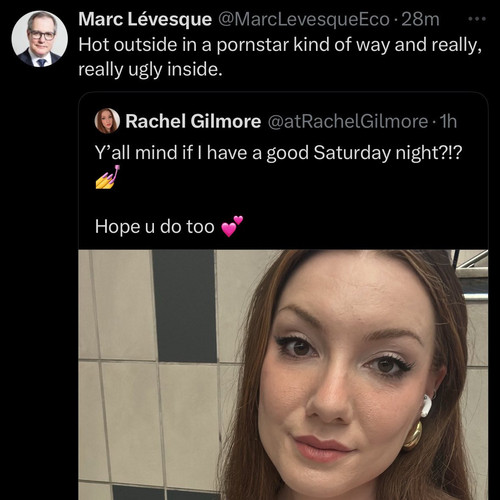Open the quoted tweet's 1h timestamp
500x500 pixels.
[448, 121]
